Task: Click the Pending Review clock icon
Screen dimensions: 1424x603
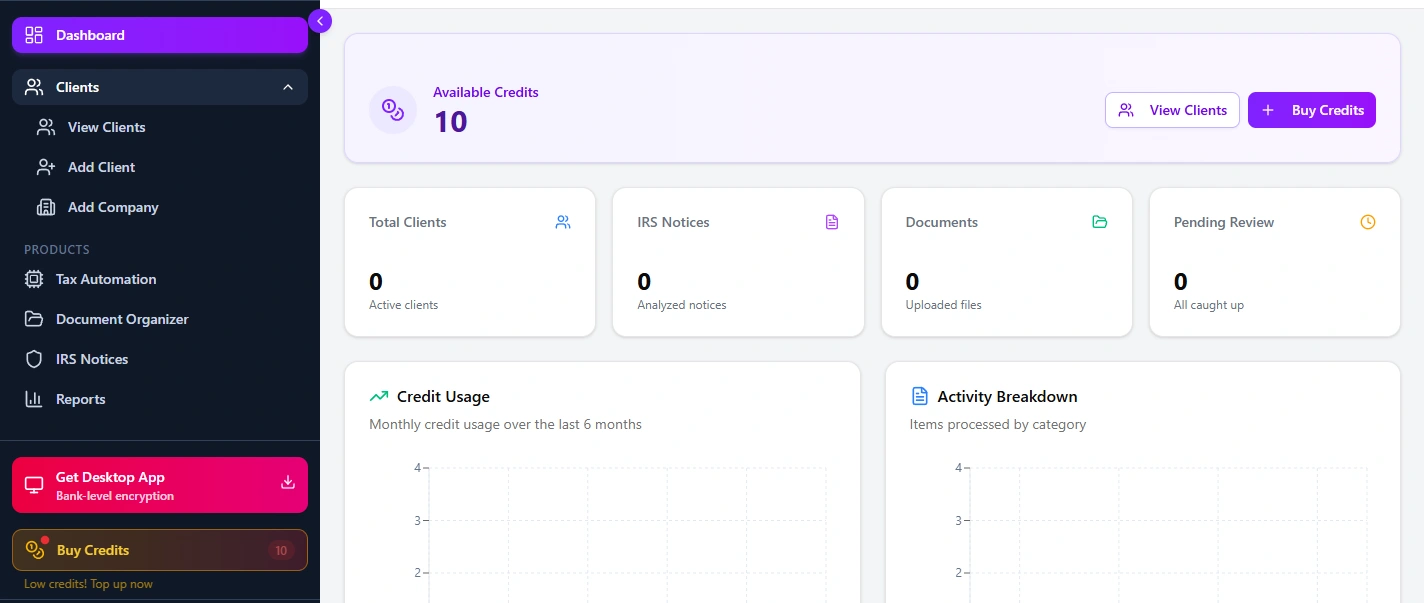Action: (x=1368, y=222)
